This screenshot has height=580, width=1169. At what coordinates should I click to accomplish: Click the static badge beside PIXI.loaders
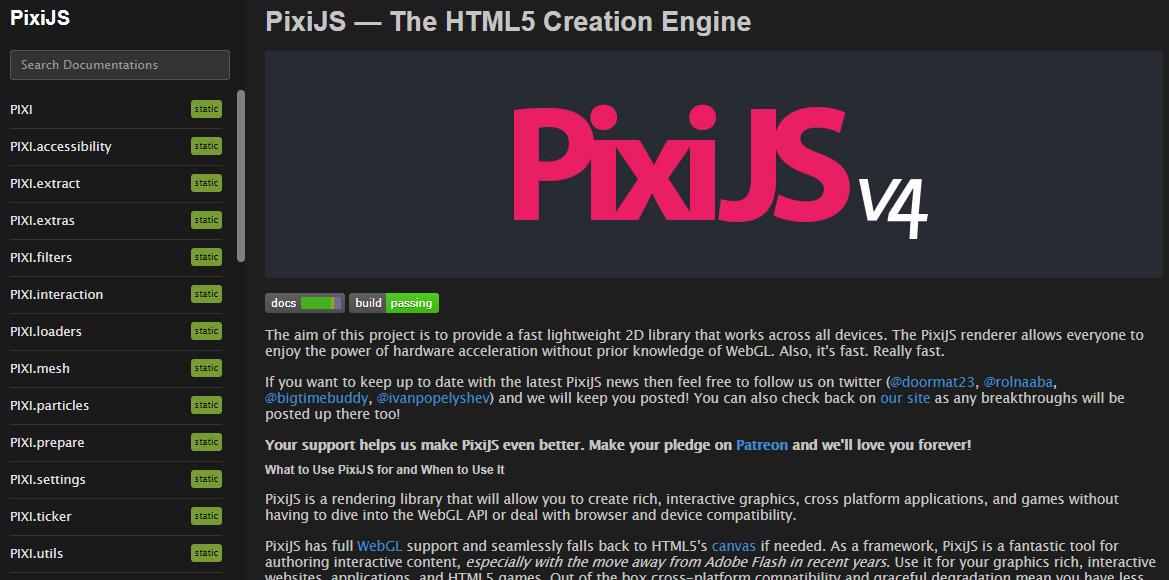click(207, 330)
